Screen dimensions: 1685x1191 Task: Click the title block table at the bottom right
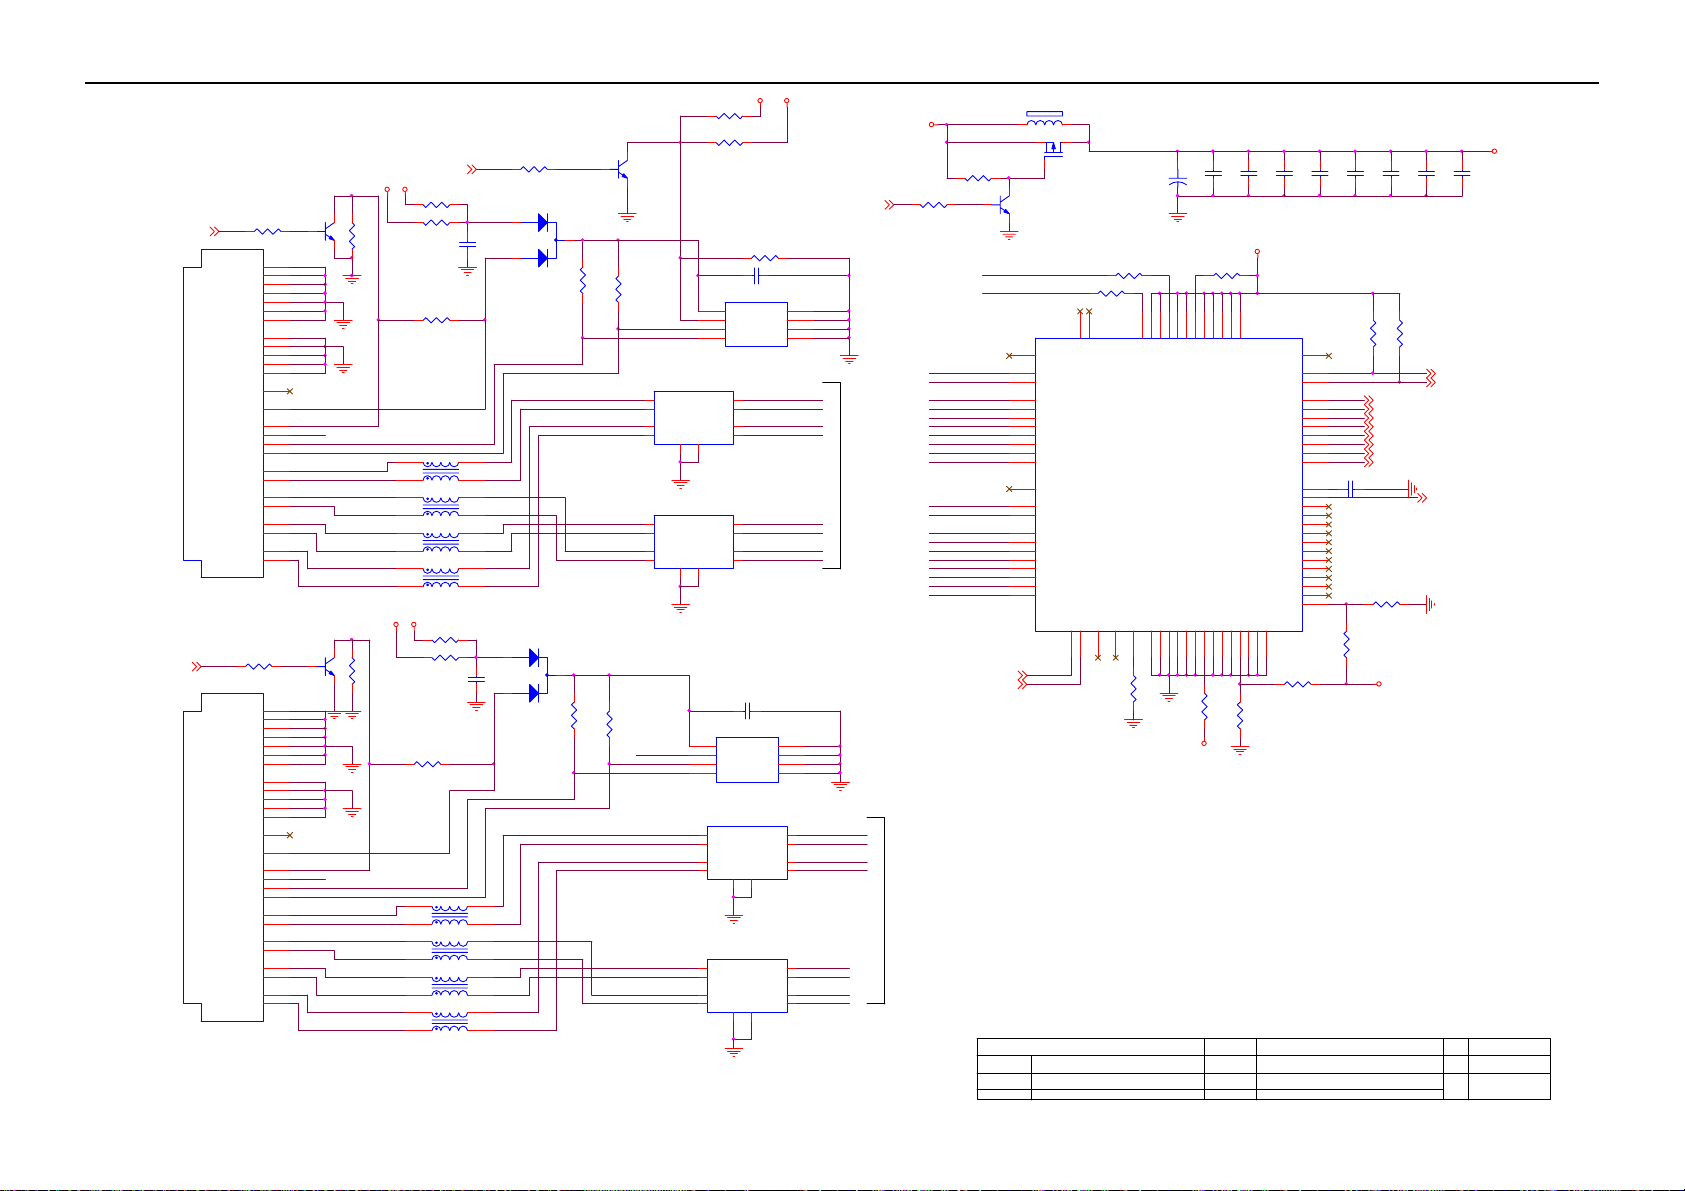point(1263,1069)
